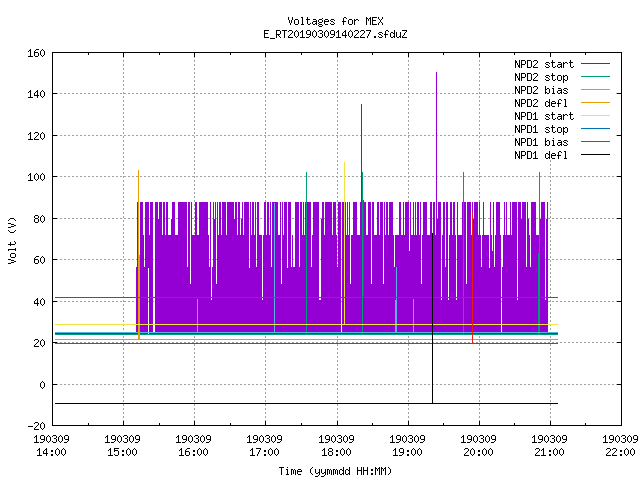Click the 140 y-axis tick label

click(36, 94)
